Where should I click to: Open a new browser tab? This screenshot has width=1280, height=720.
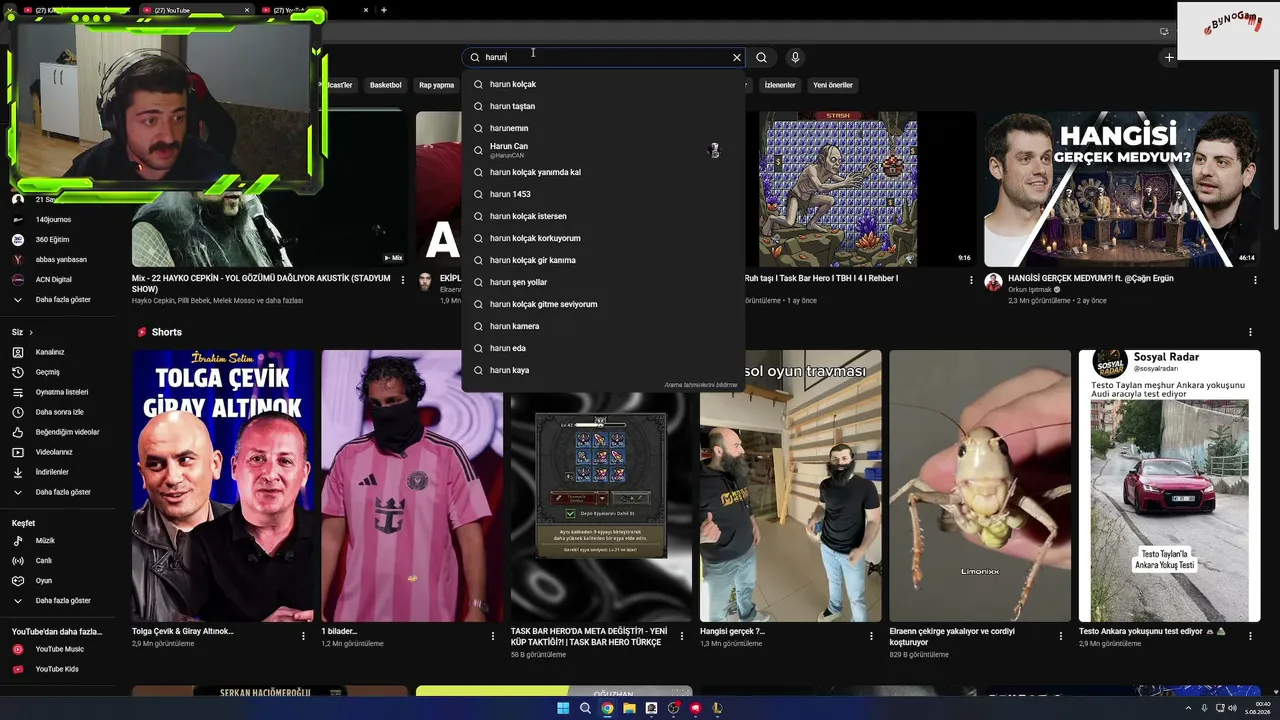tap(384, 10)
